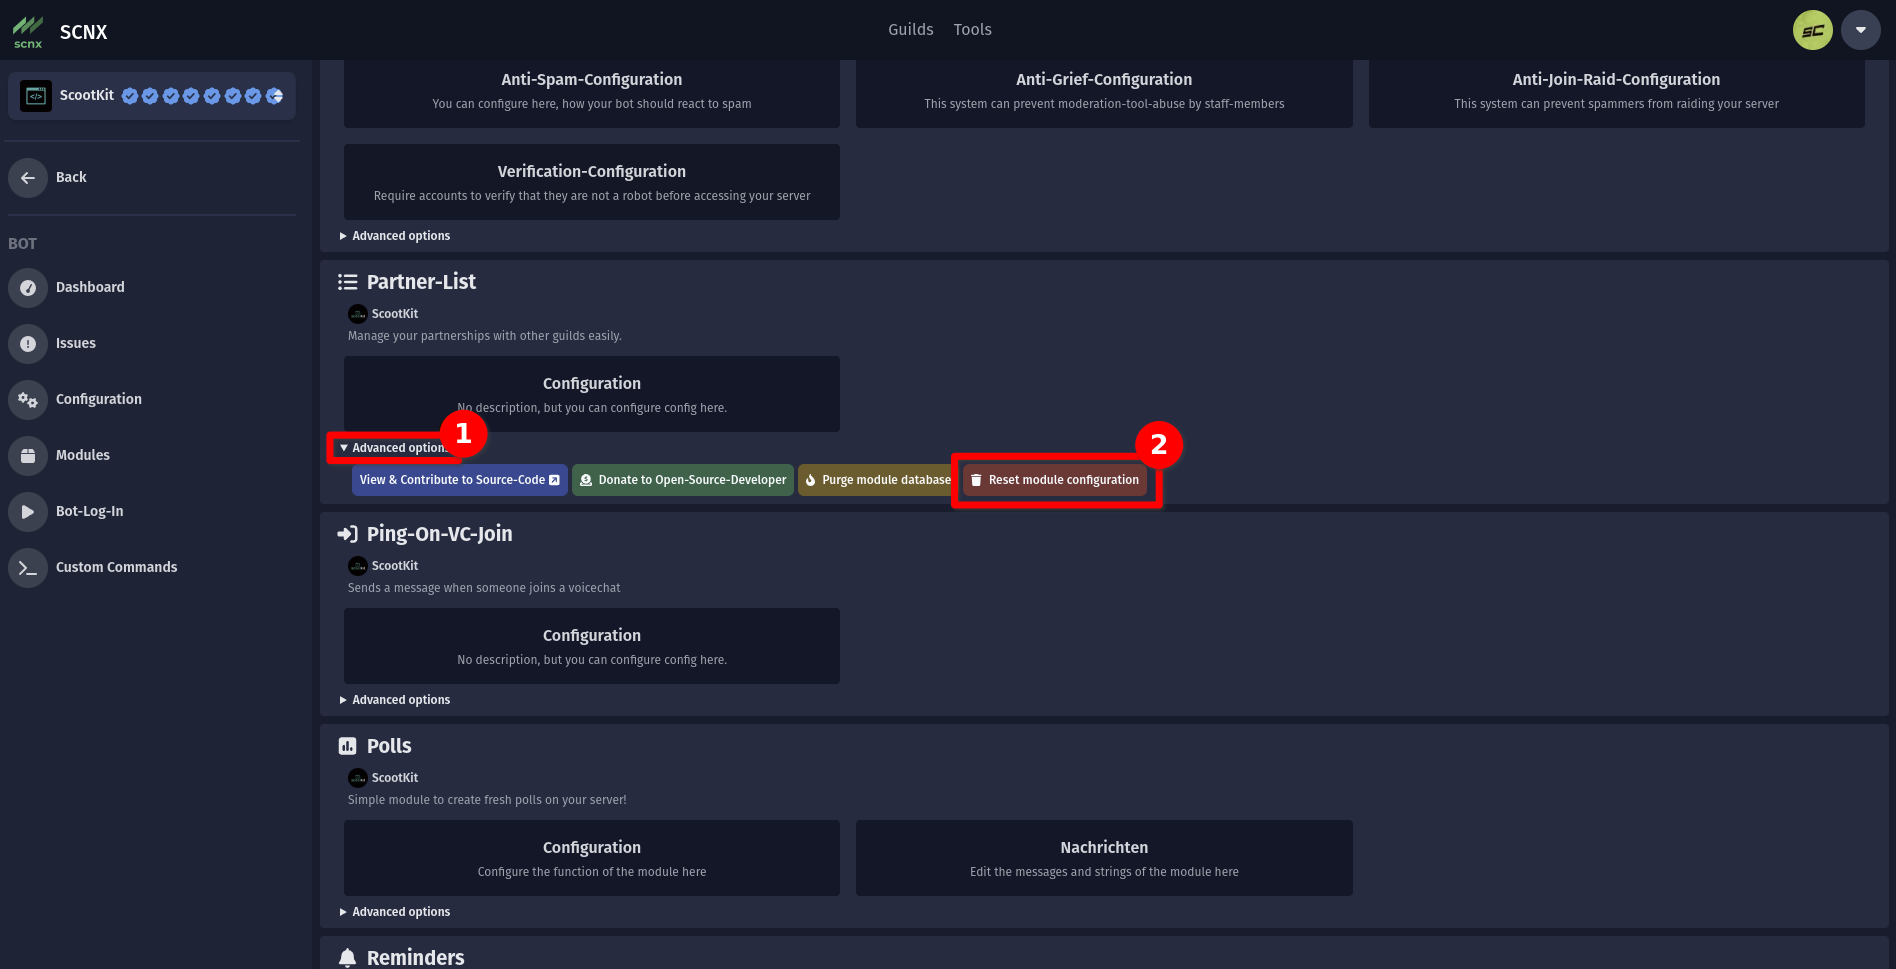This screenshot has height=969, width=1896.
Task: Open Issues via the exclamation icon
Action: point(28,344)
